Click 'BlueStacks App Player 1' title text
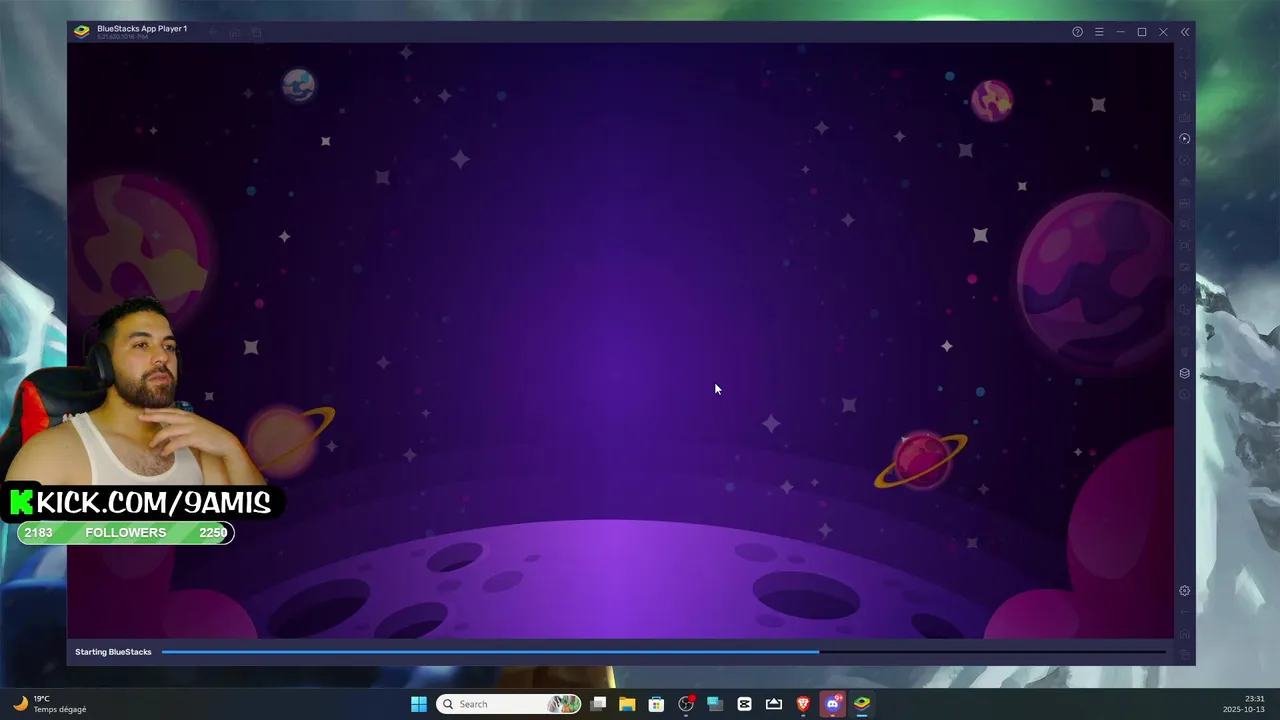The width and height of the screenshot is (1280, 720). coord(142,29)
